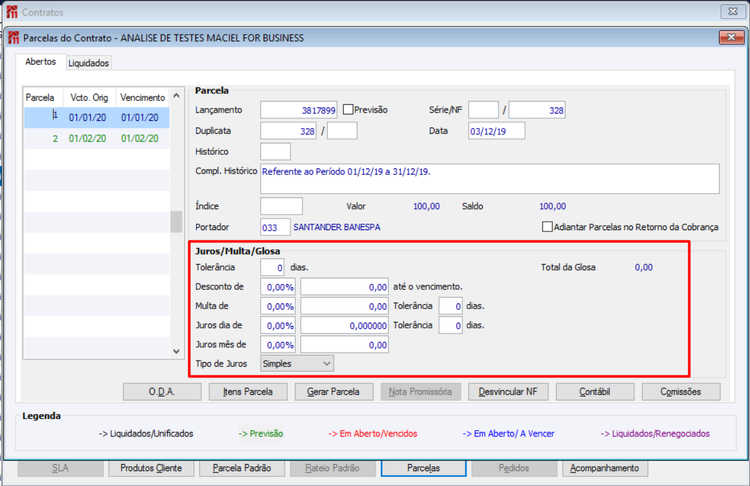Click the Desconto de value field
The height and width of the screenshot is (486, 750).
pos(344,287)
